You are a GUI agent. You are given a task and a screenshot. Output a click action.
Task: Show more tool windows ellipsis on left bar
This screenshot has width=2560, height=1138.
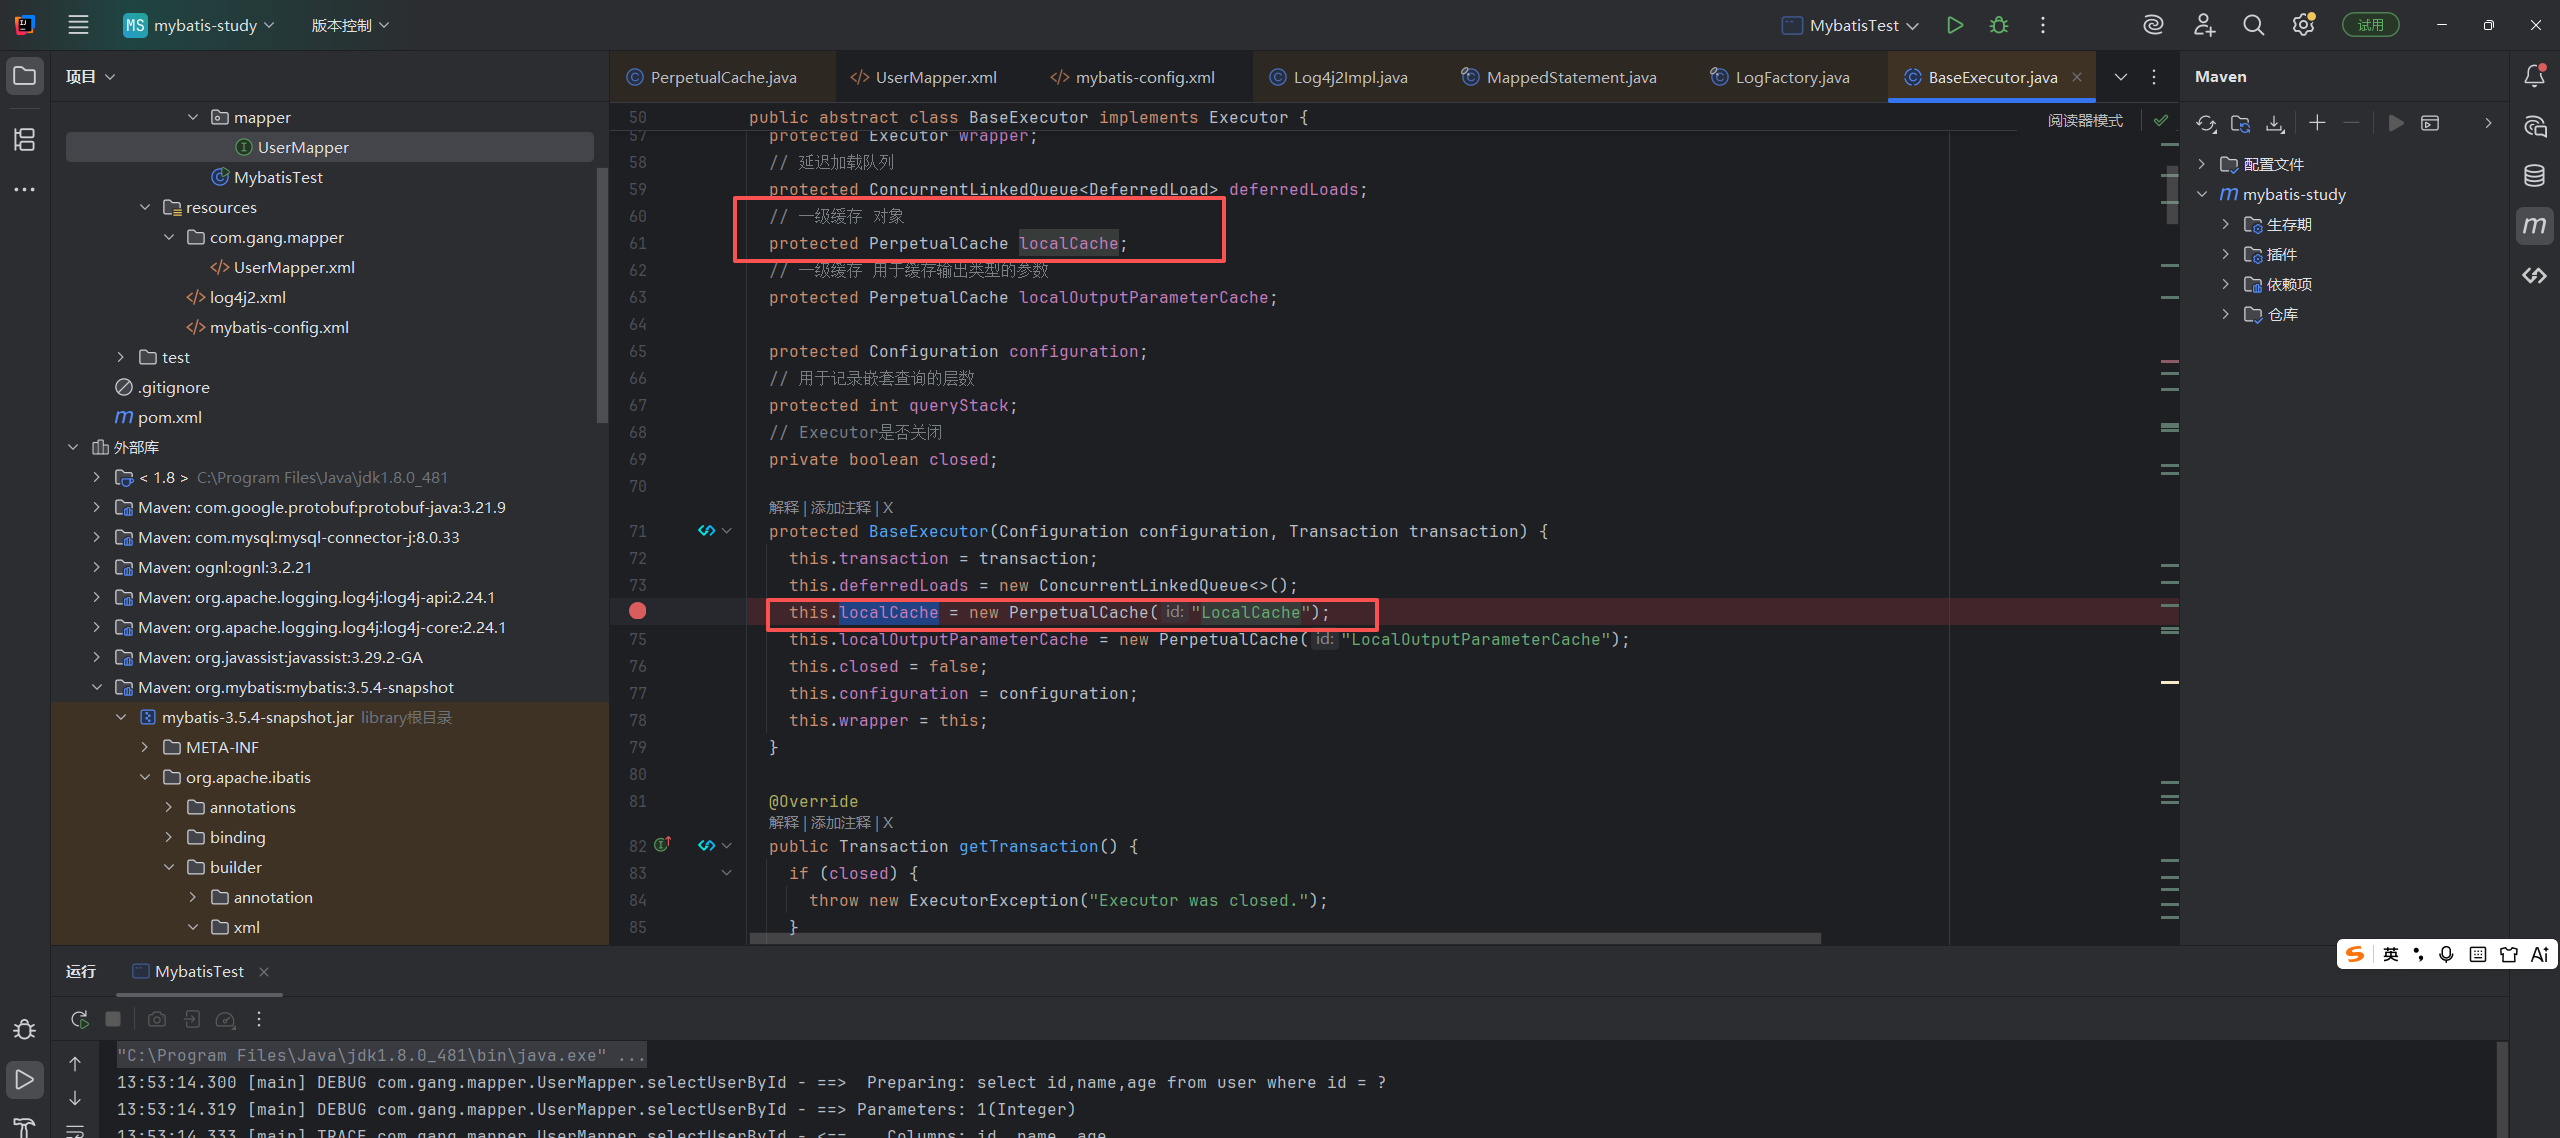pos(25,189)
